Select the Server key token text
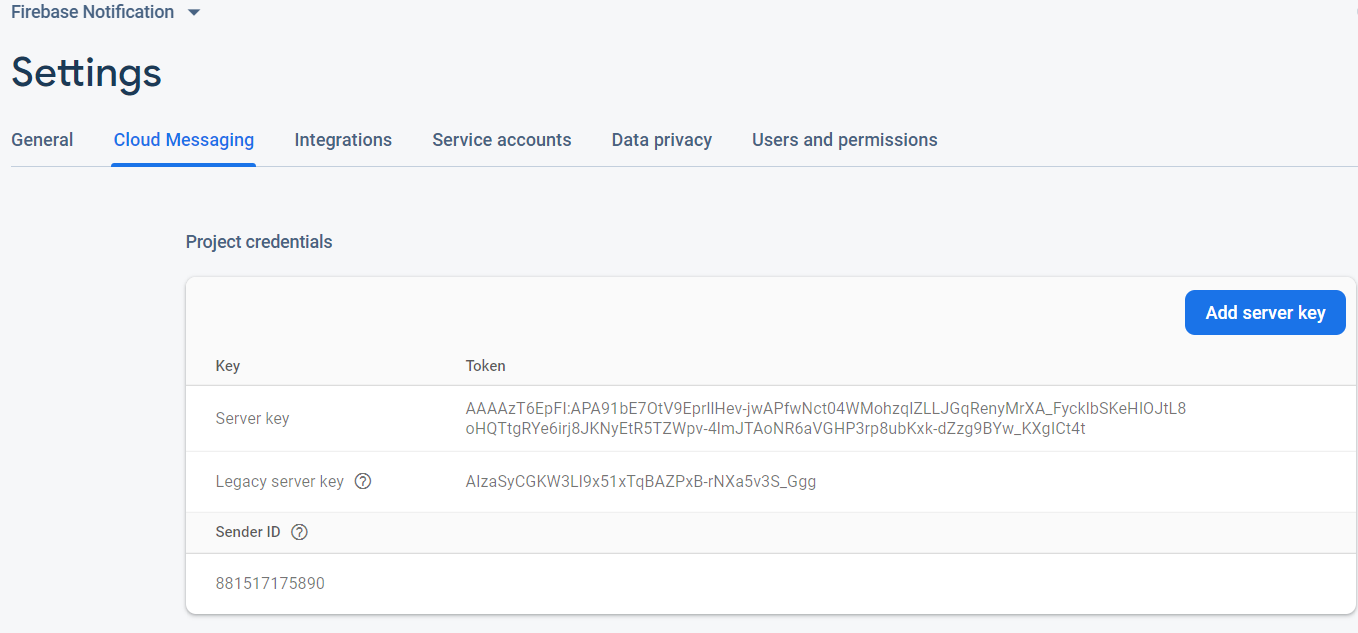The image size is (1358, 633). click(x=825, y=418)
